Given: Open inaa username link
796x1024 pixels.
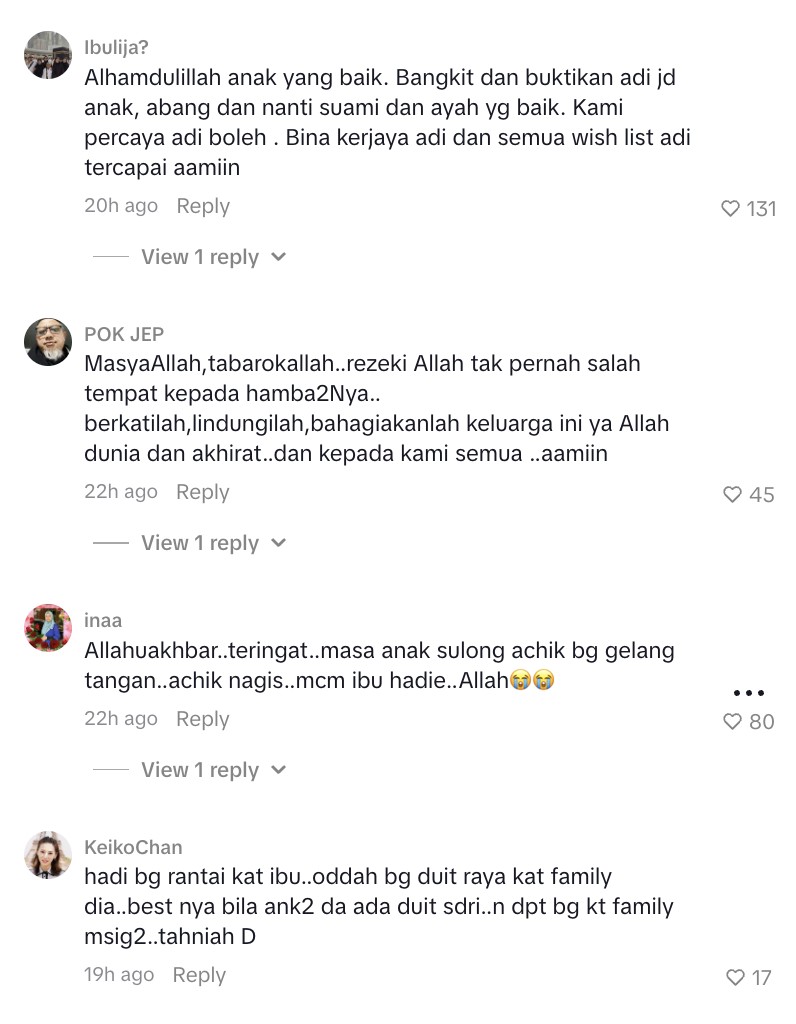Looking at the screenshot, I should [103, 620].
